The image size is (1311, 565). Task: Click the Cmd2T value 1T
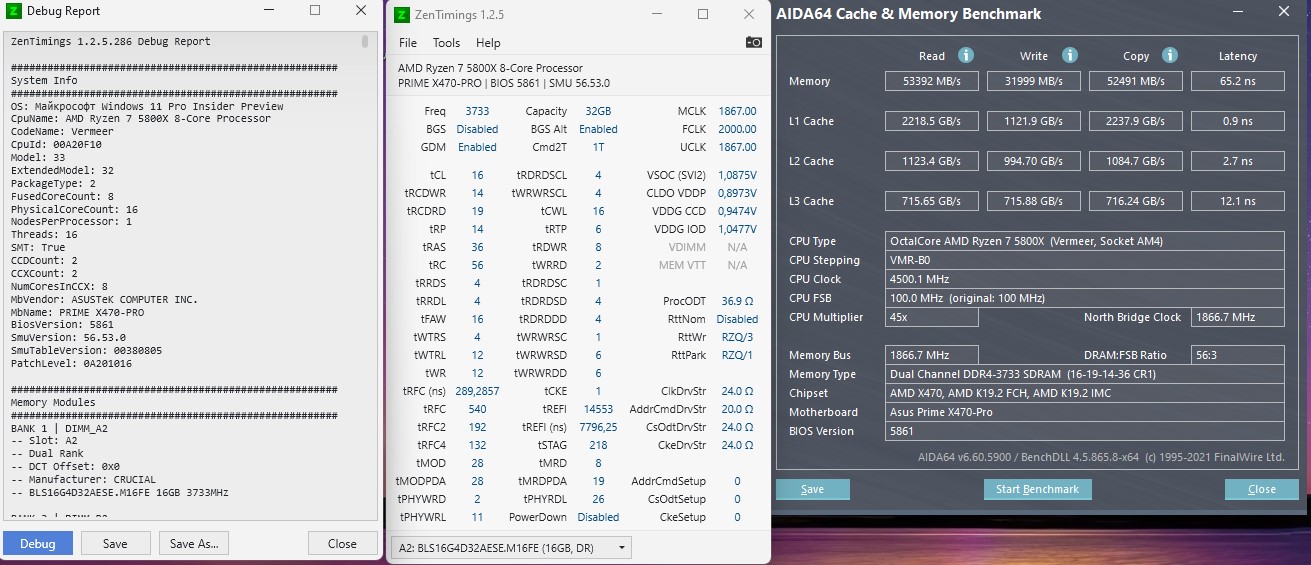598,147
